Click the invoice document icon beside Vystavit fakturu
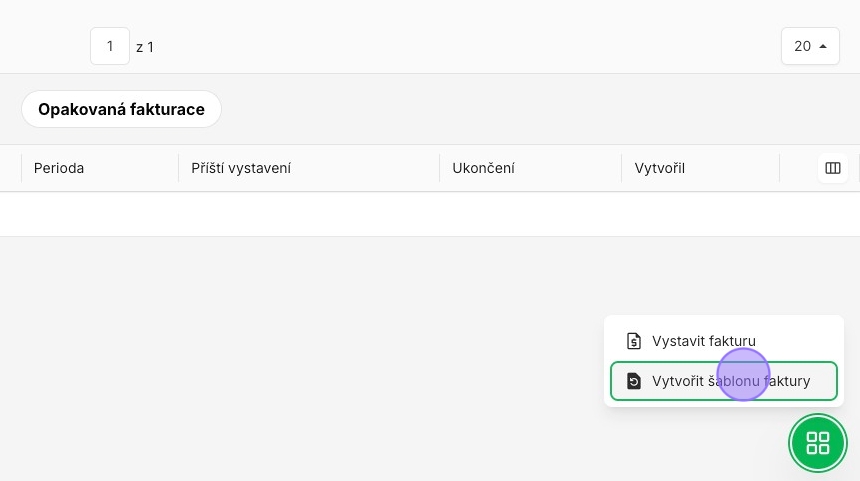The height and width of the screenshot is (481, 860). (x=633, y=341)
